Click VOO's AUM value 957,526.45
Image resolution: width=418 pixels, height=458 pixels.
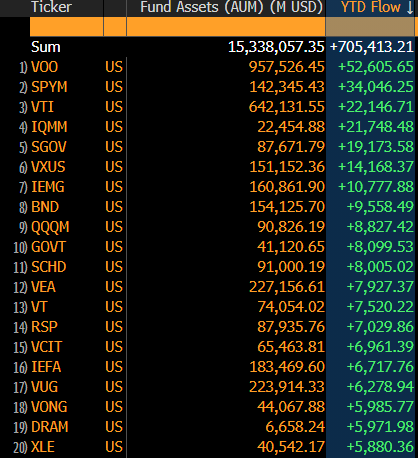coord(287,67)
